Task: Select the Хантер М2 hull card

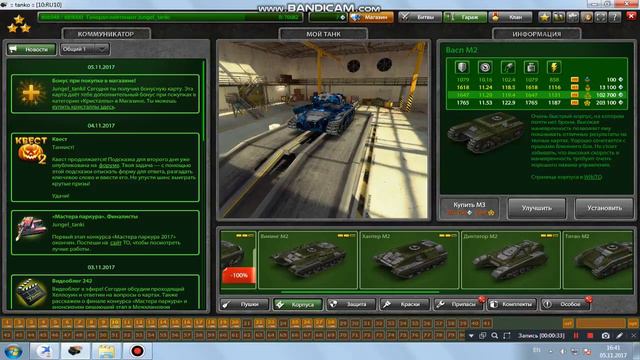Action: click(x=409, y=260)
